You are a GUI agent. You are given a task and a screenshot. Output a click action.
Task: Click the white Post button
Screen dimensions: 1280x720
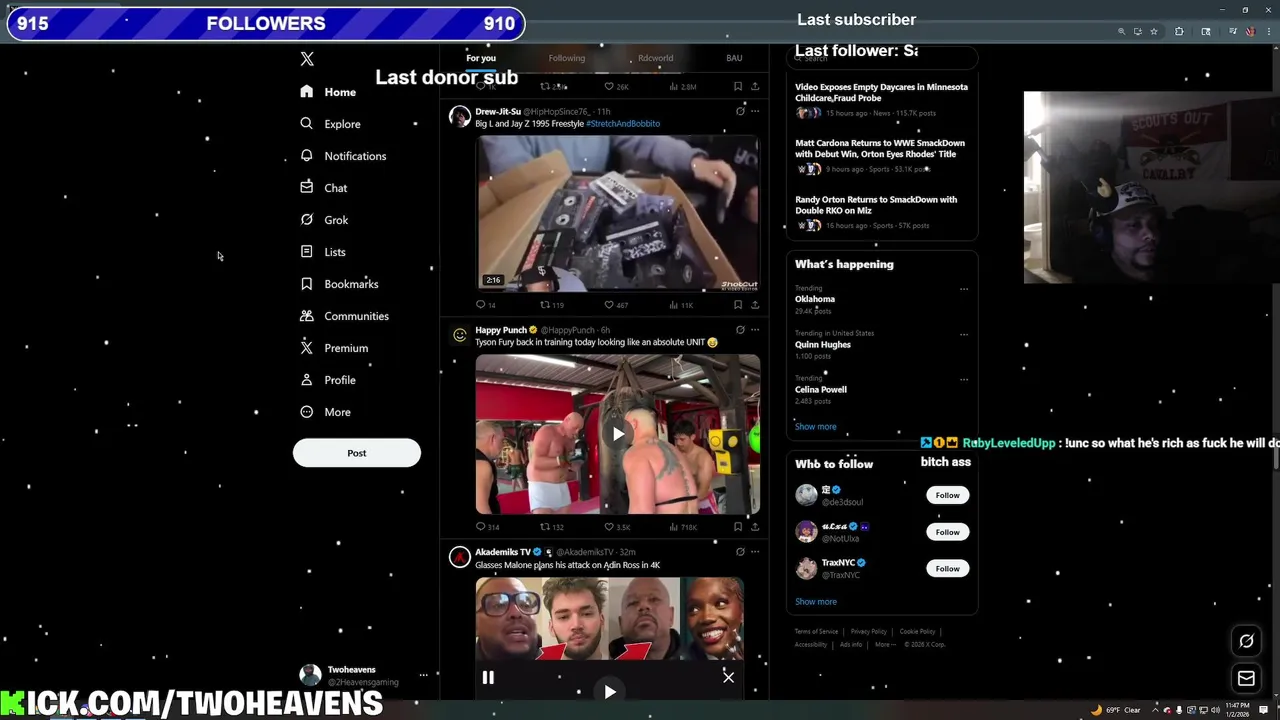coord(357,453)
